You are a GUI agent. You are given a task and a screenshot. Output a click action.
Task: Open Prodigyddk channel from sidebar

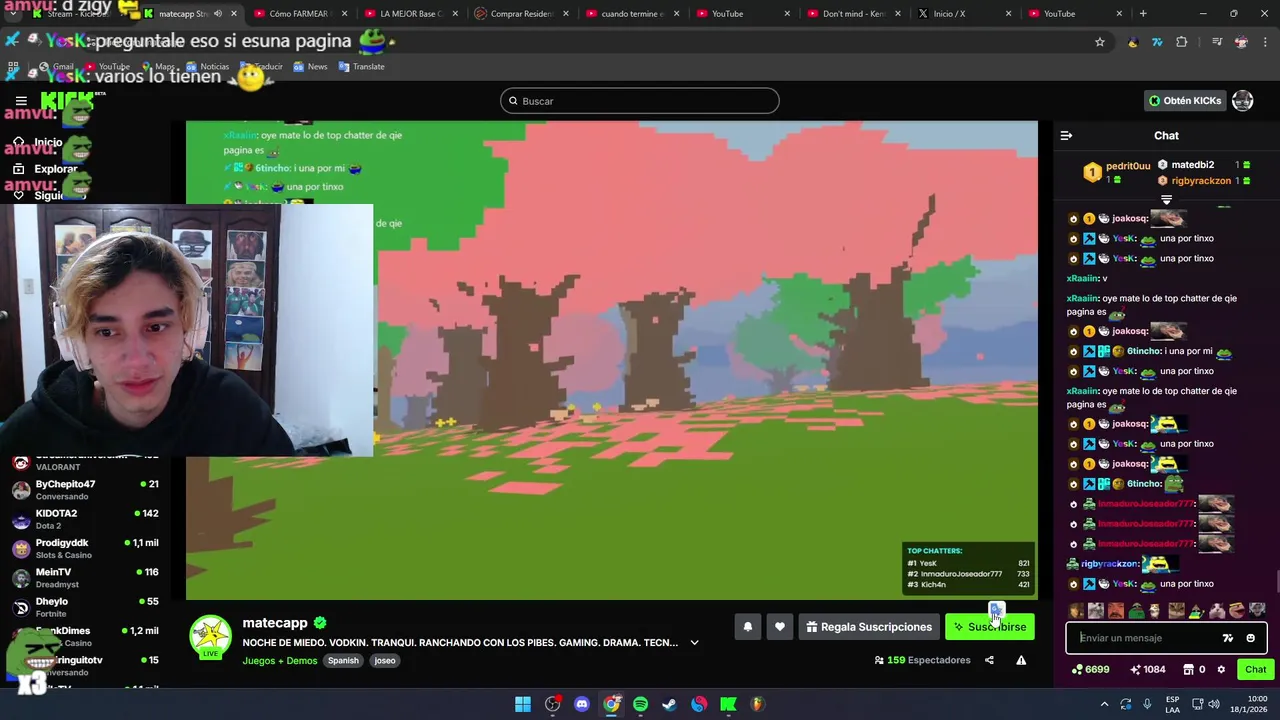[85, 548]
